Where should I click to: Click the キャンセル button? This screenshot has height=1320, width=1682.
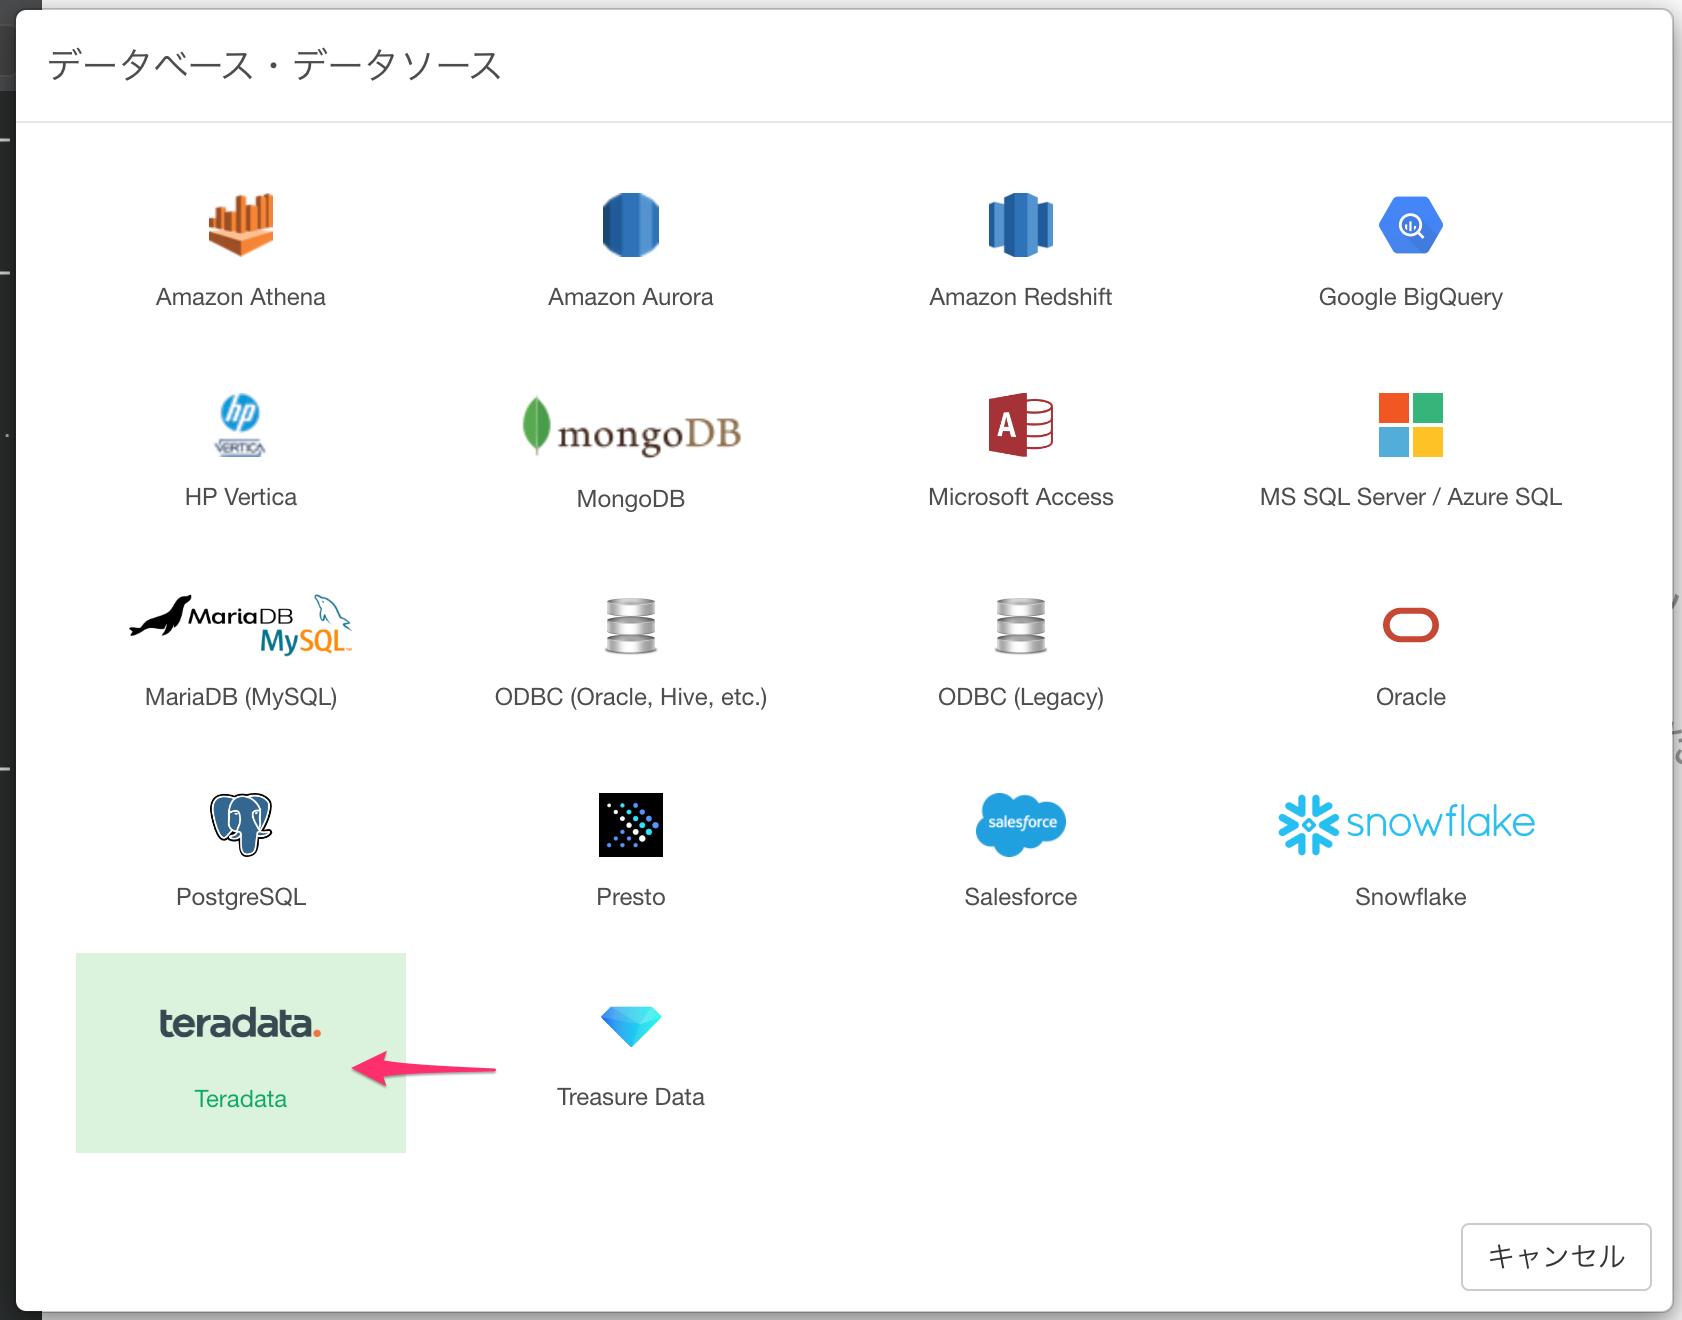pyautogui.click(x=1556, y=1257)
